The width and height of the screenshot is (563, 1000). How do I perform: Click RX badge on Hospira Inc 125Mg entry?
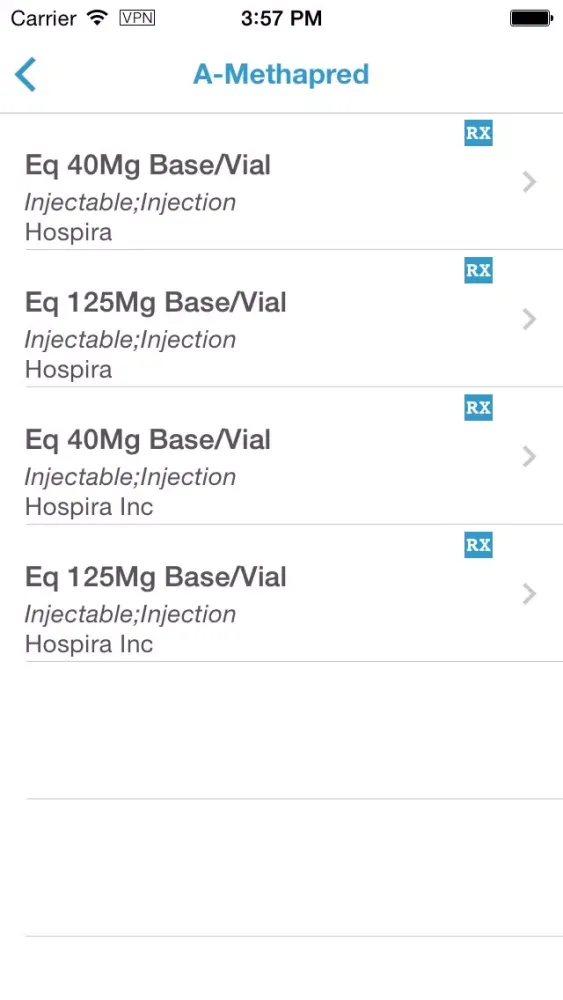point(478,545)
